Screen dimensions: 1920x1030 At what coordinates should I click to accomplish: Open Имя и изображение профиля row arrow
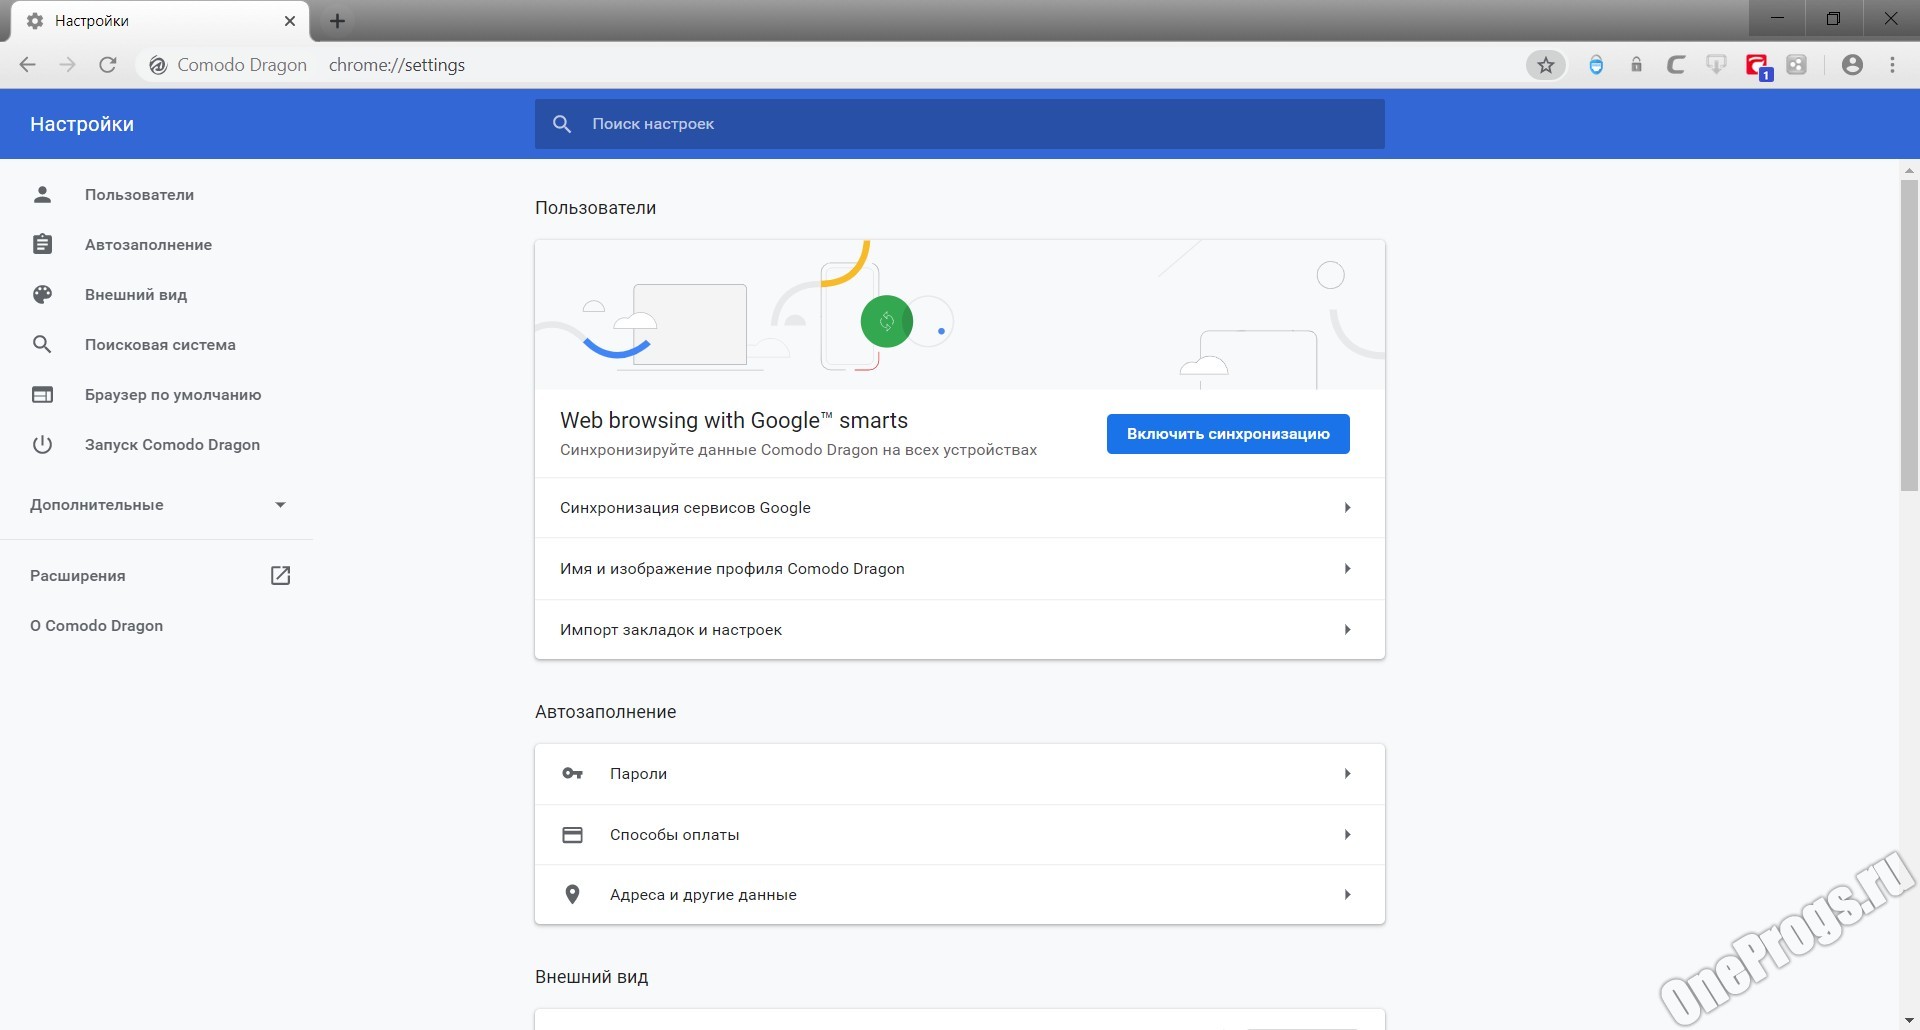1347,569
